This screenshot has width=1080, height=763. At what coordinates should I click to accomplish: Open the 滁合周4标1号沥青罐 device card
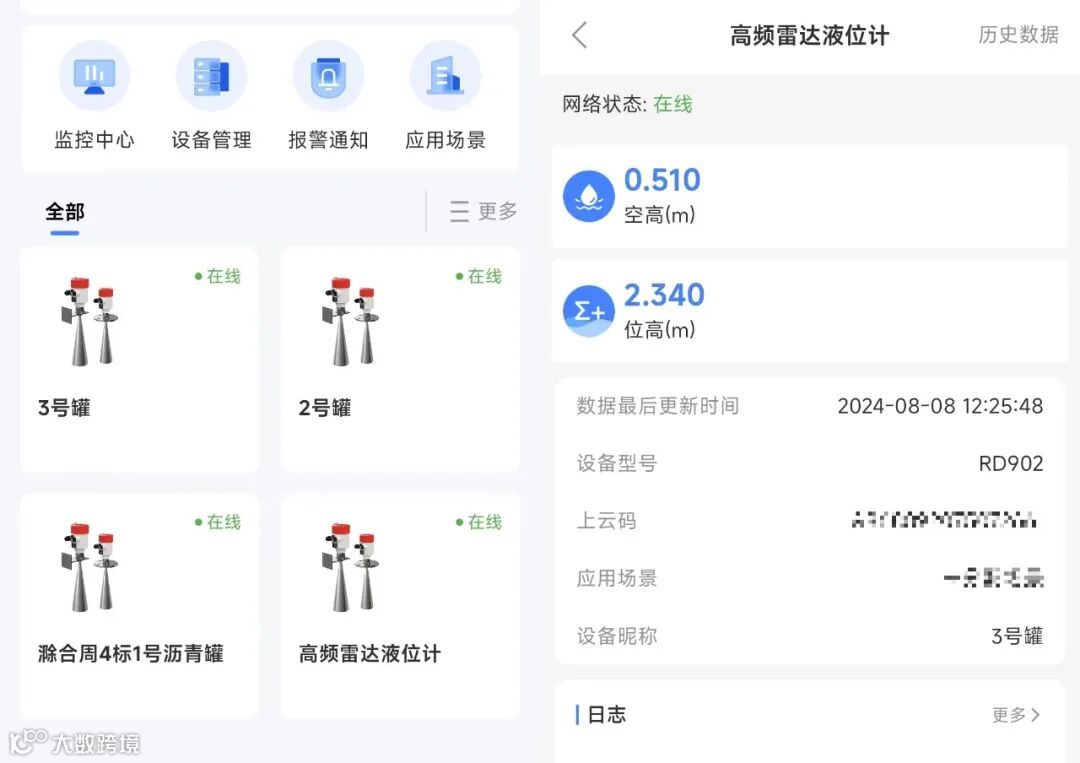[x=140, y=605]
